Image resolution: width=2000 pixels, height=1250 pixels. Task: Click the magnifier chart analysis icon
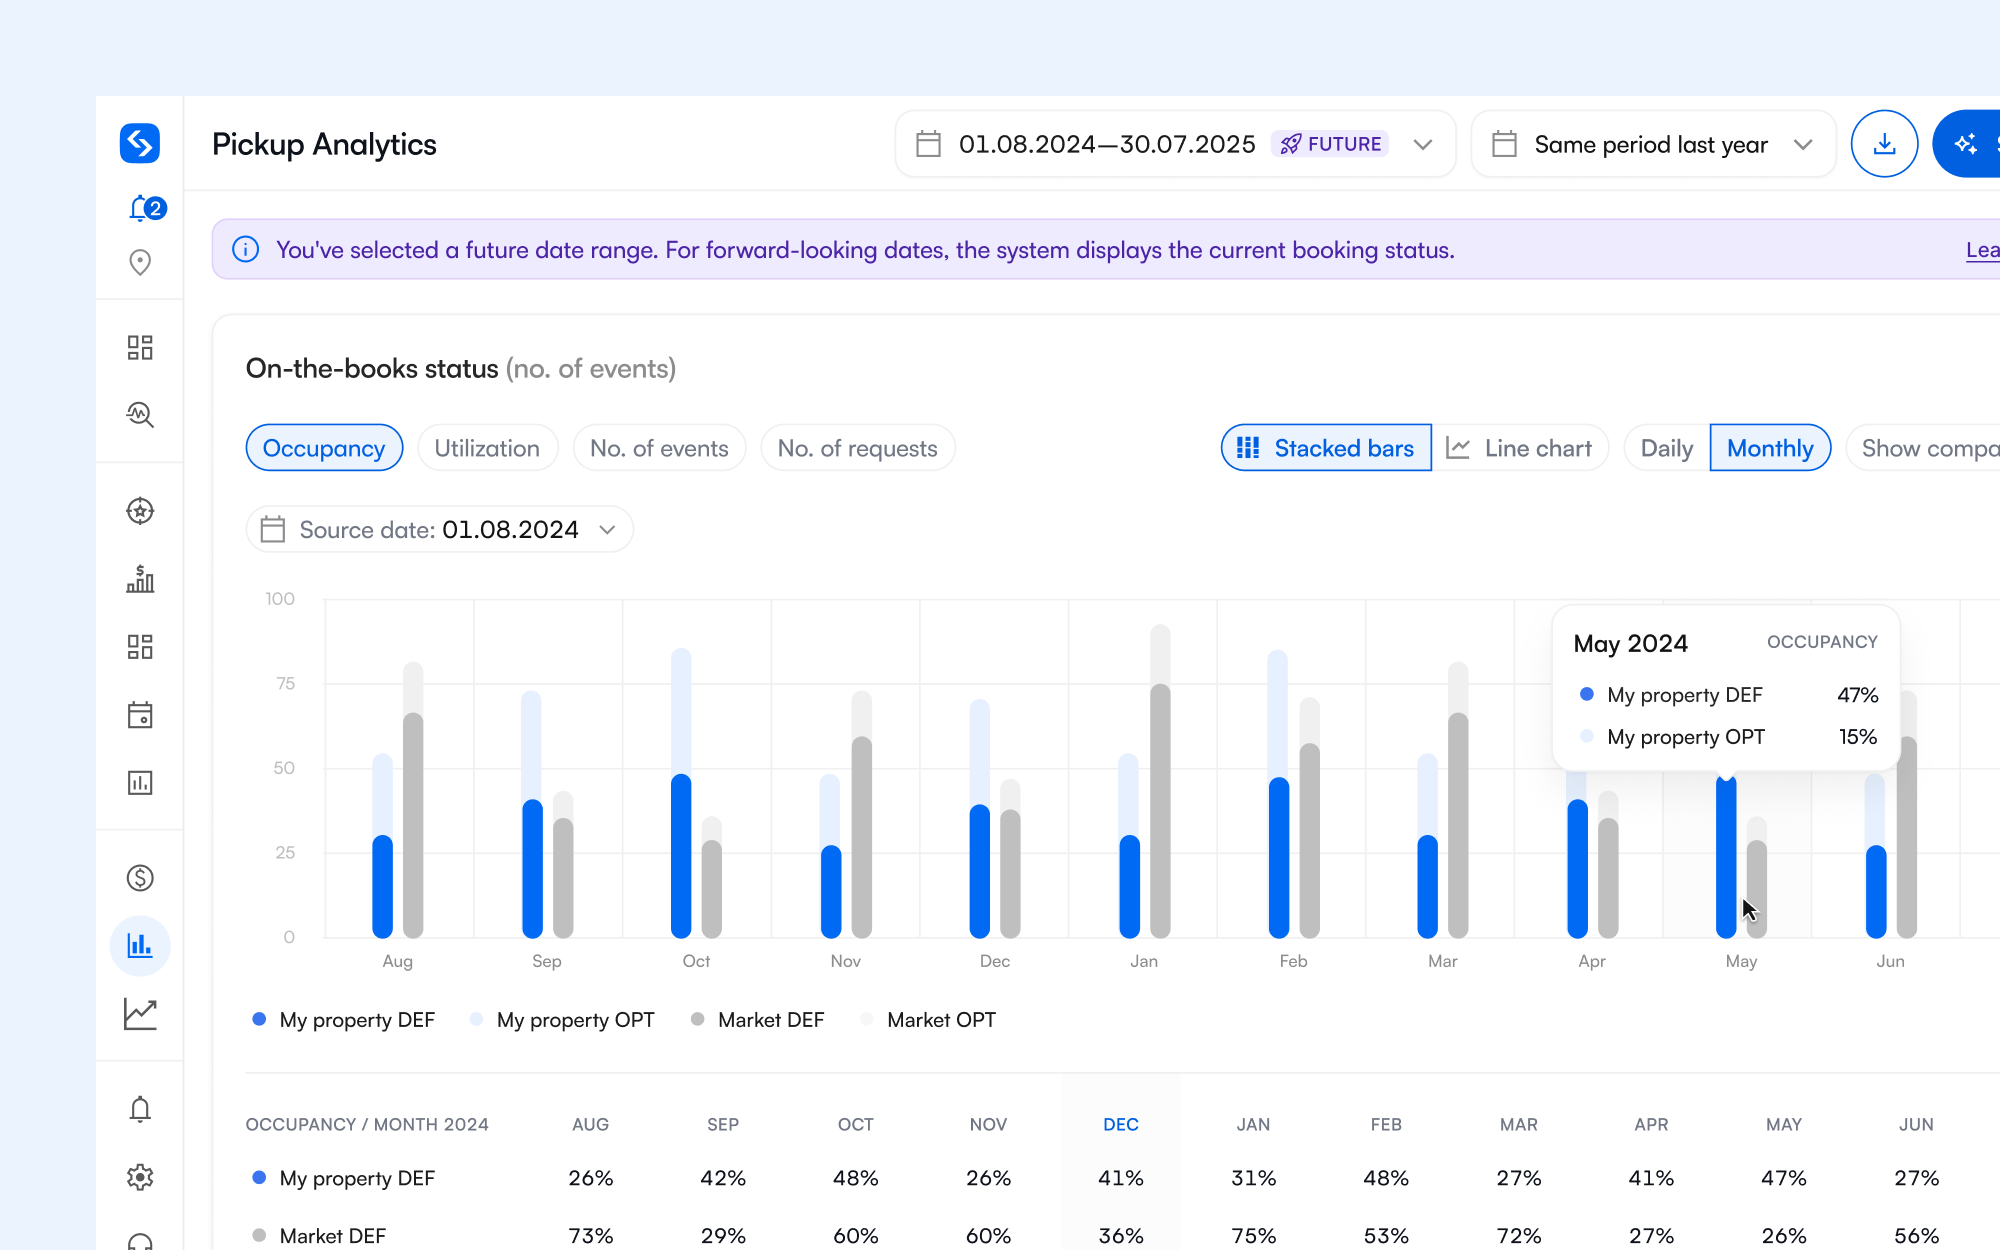[140, 414]
